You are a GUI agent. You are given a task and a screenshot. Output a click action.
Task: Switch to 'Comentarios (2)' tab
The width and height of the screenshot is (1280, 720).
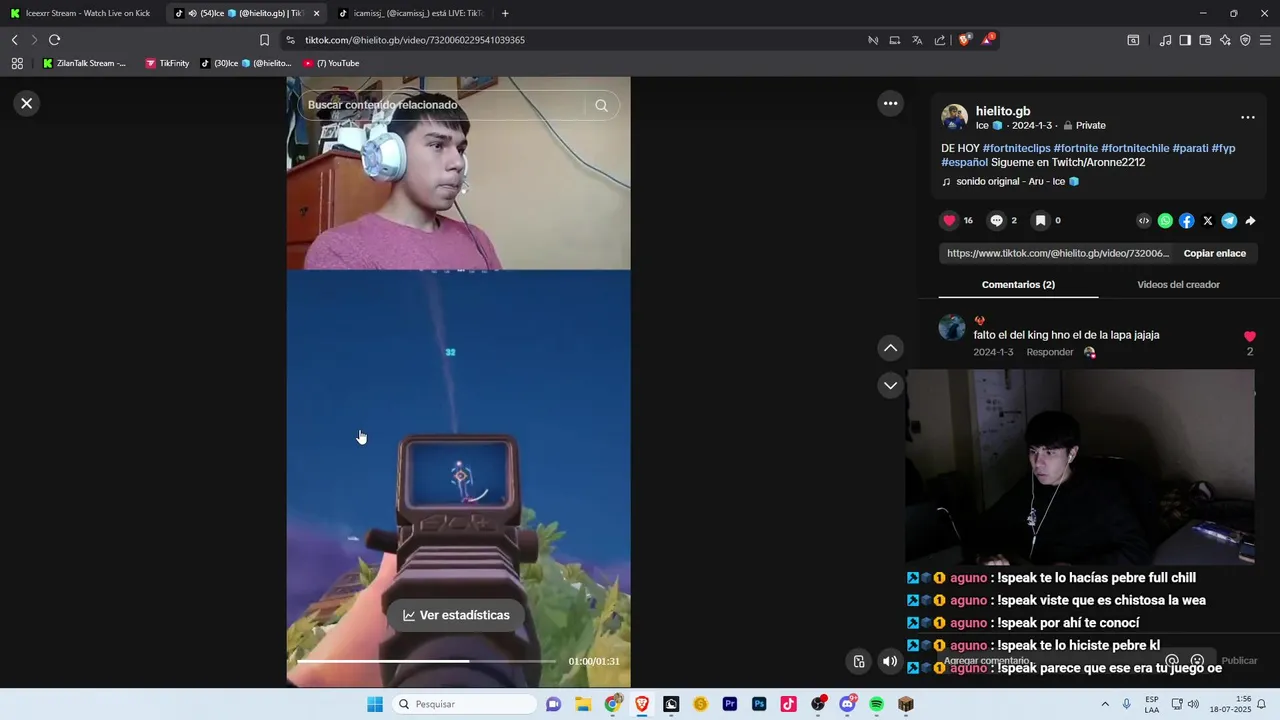[x=1018, y=284]
